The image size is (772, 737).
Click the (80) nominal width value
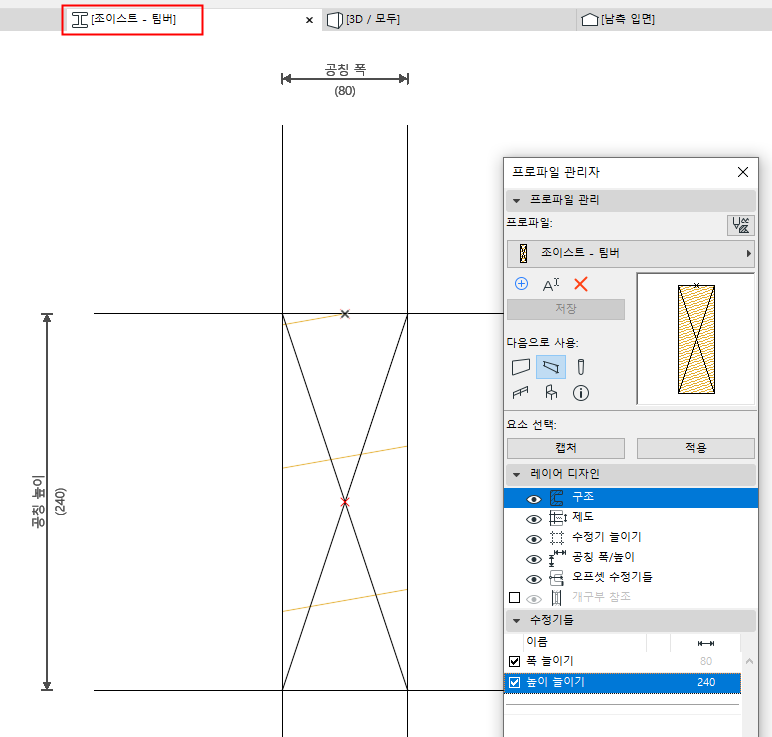pyautogui.click(x=345, y=91)
